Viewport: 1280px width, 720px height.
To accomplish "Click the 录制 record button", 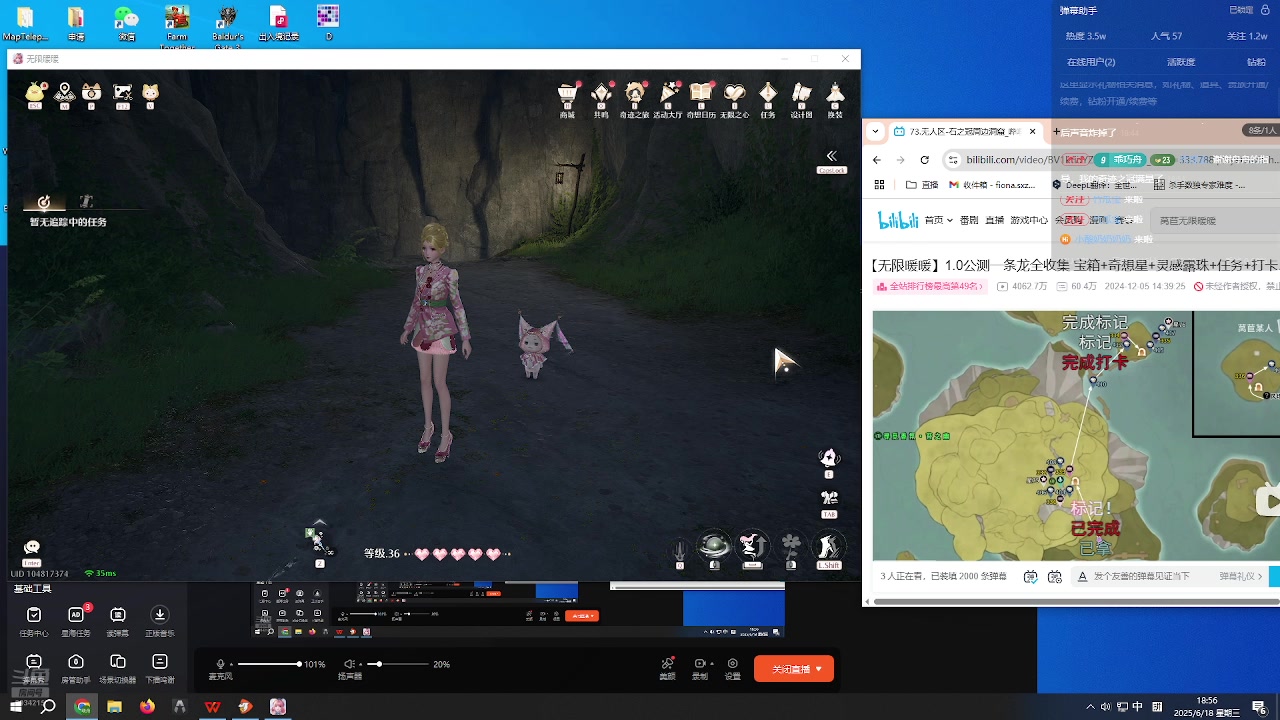I will click(x=699, y=668).
